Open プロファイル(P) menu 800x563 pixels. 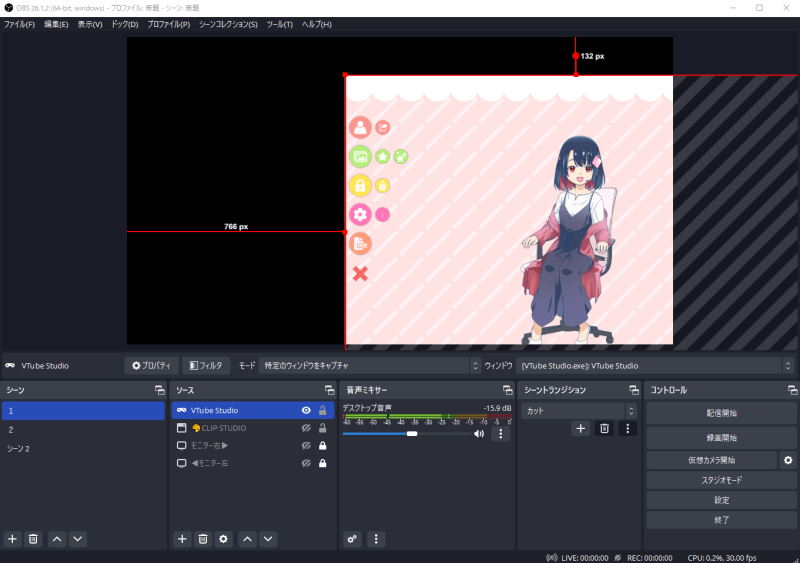(x=169, y=25)
